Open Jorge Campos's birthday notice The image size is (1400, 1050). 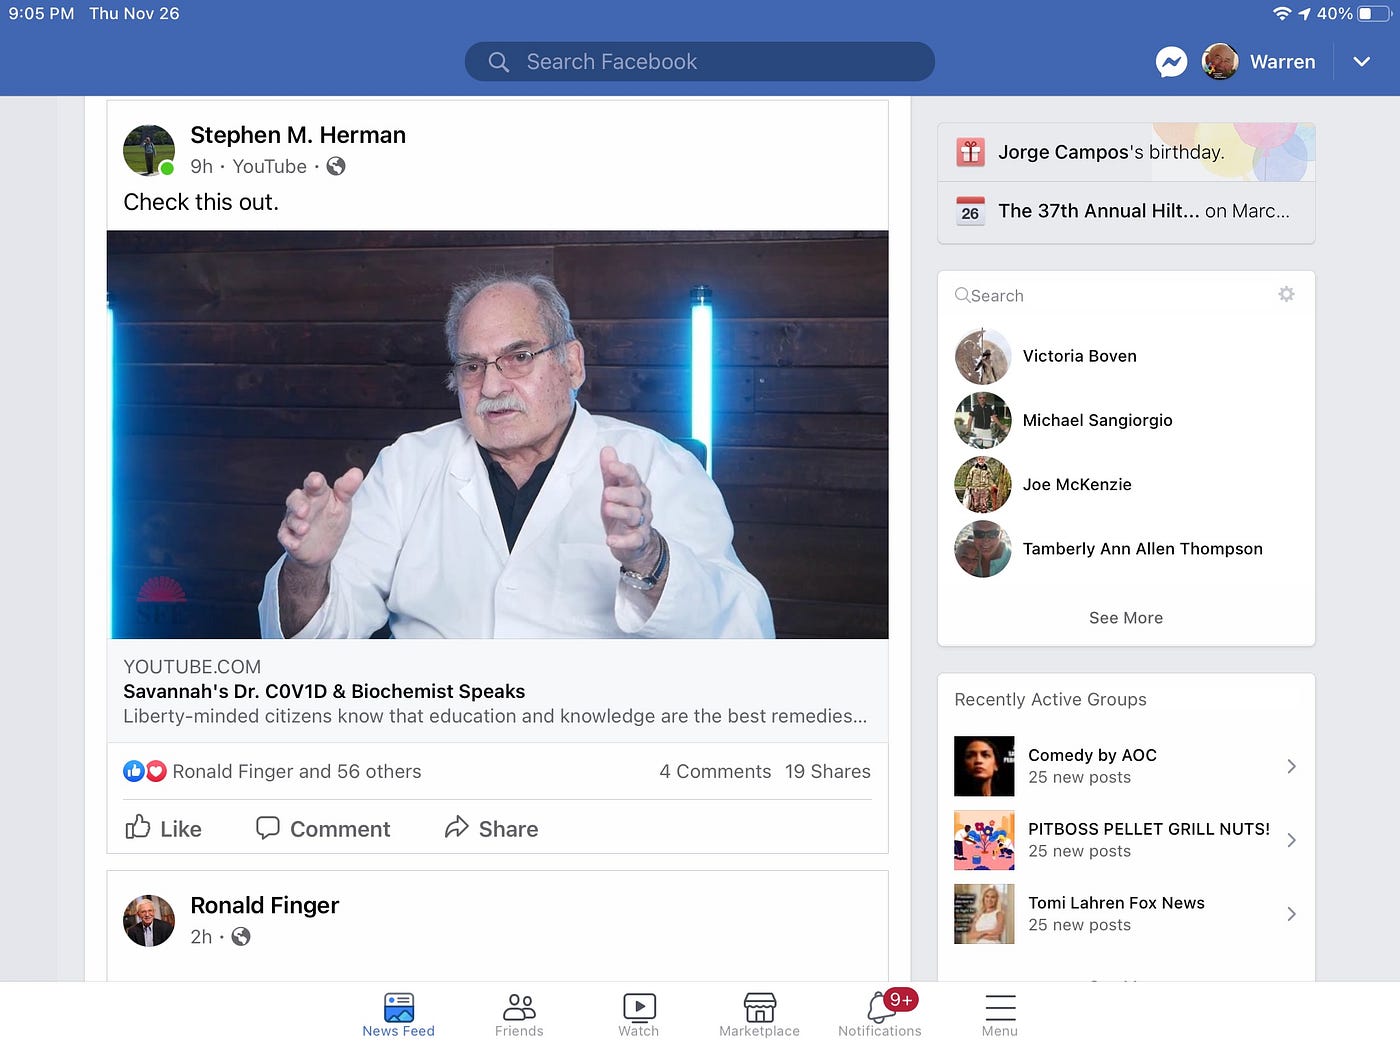pos(1126,152)
